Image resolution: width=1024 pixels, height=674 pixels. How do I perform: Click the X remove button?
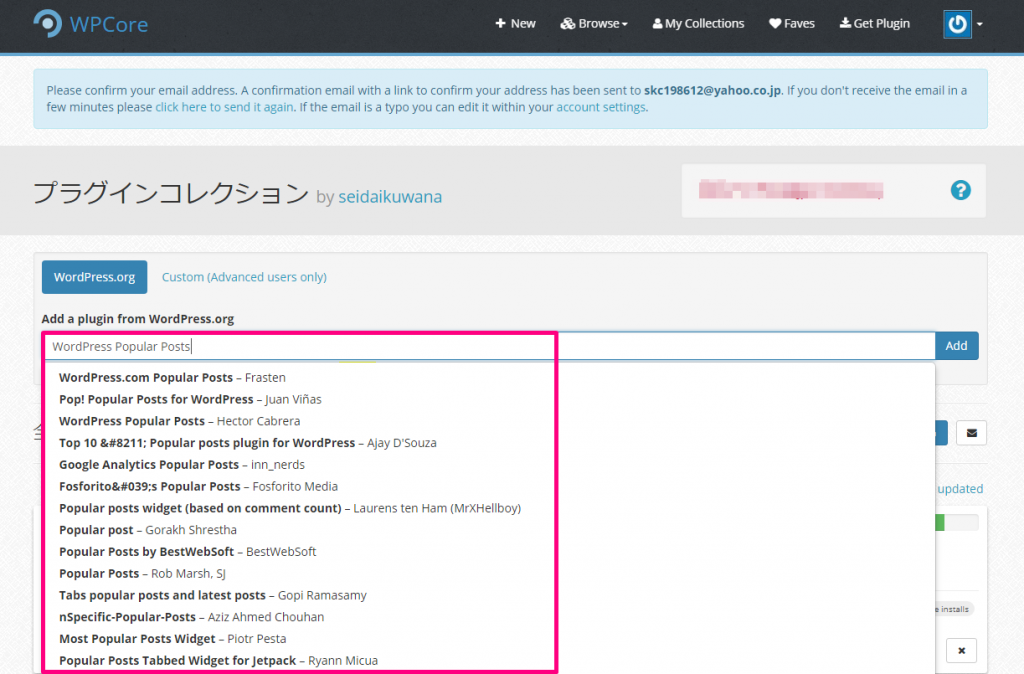click(x=961, y=650)
